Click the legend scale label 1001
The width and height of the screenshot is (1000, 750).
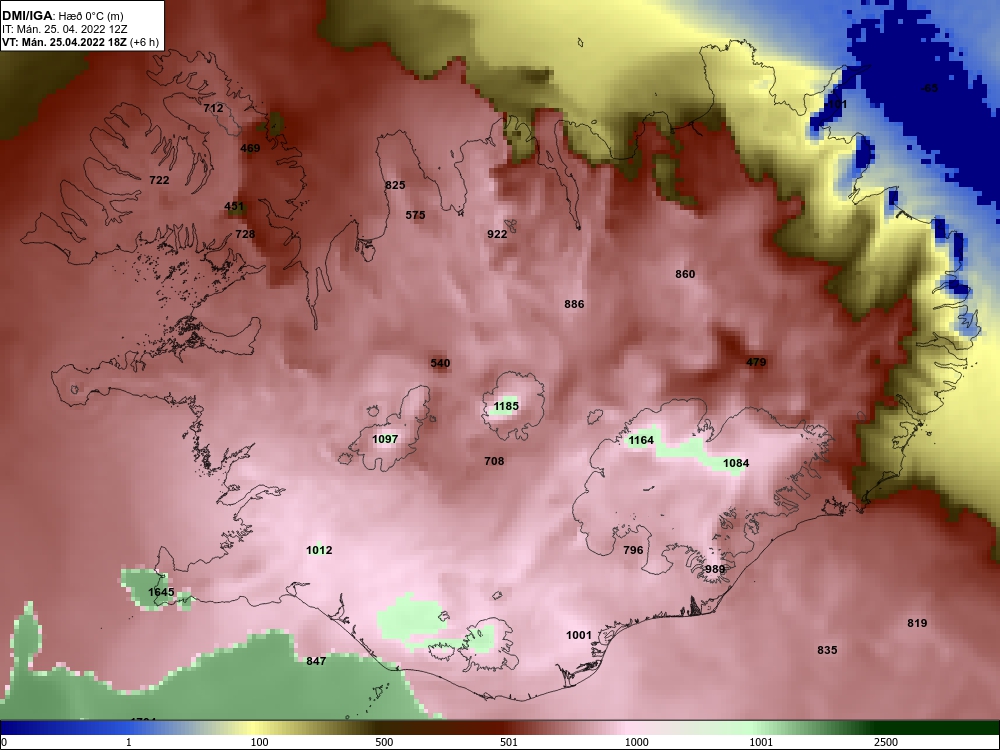761,742
